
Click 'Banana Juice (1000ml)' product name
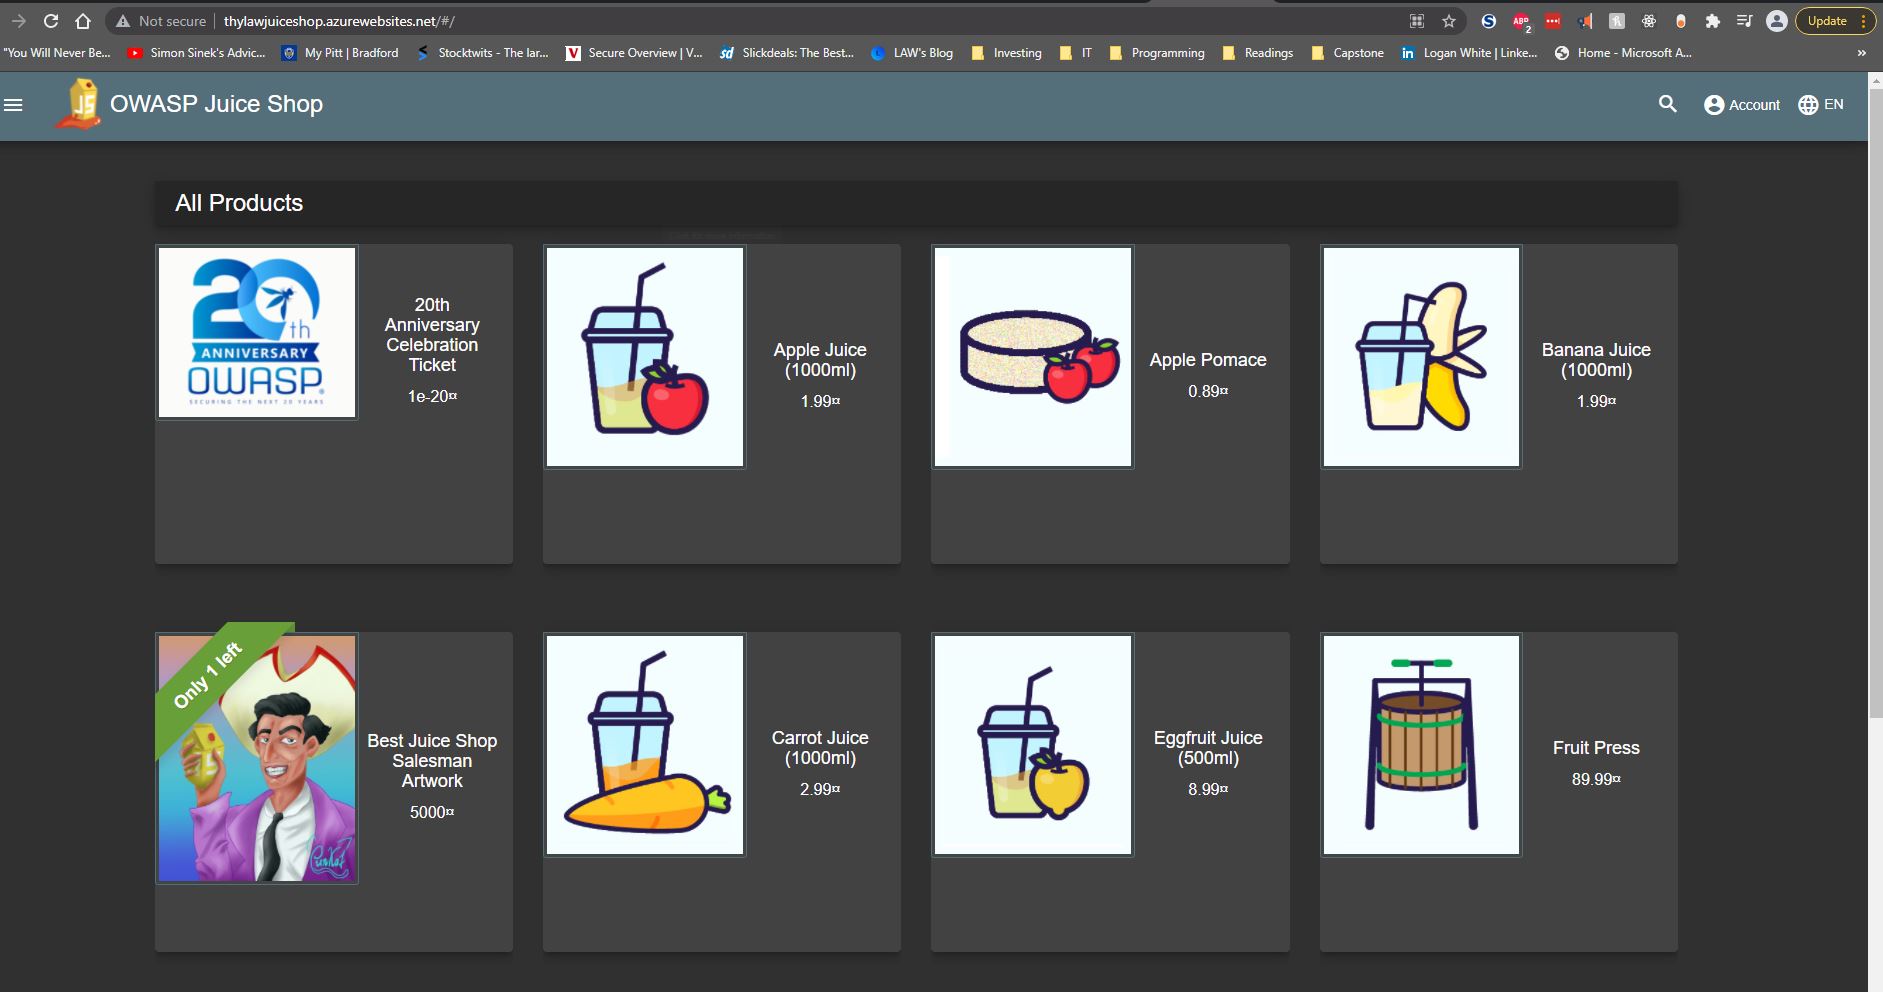(x=1596, y=360)
